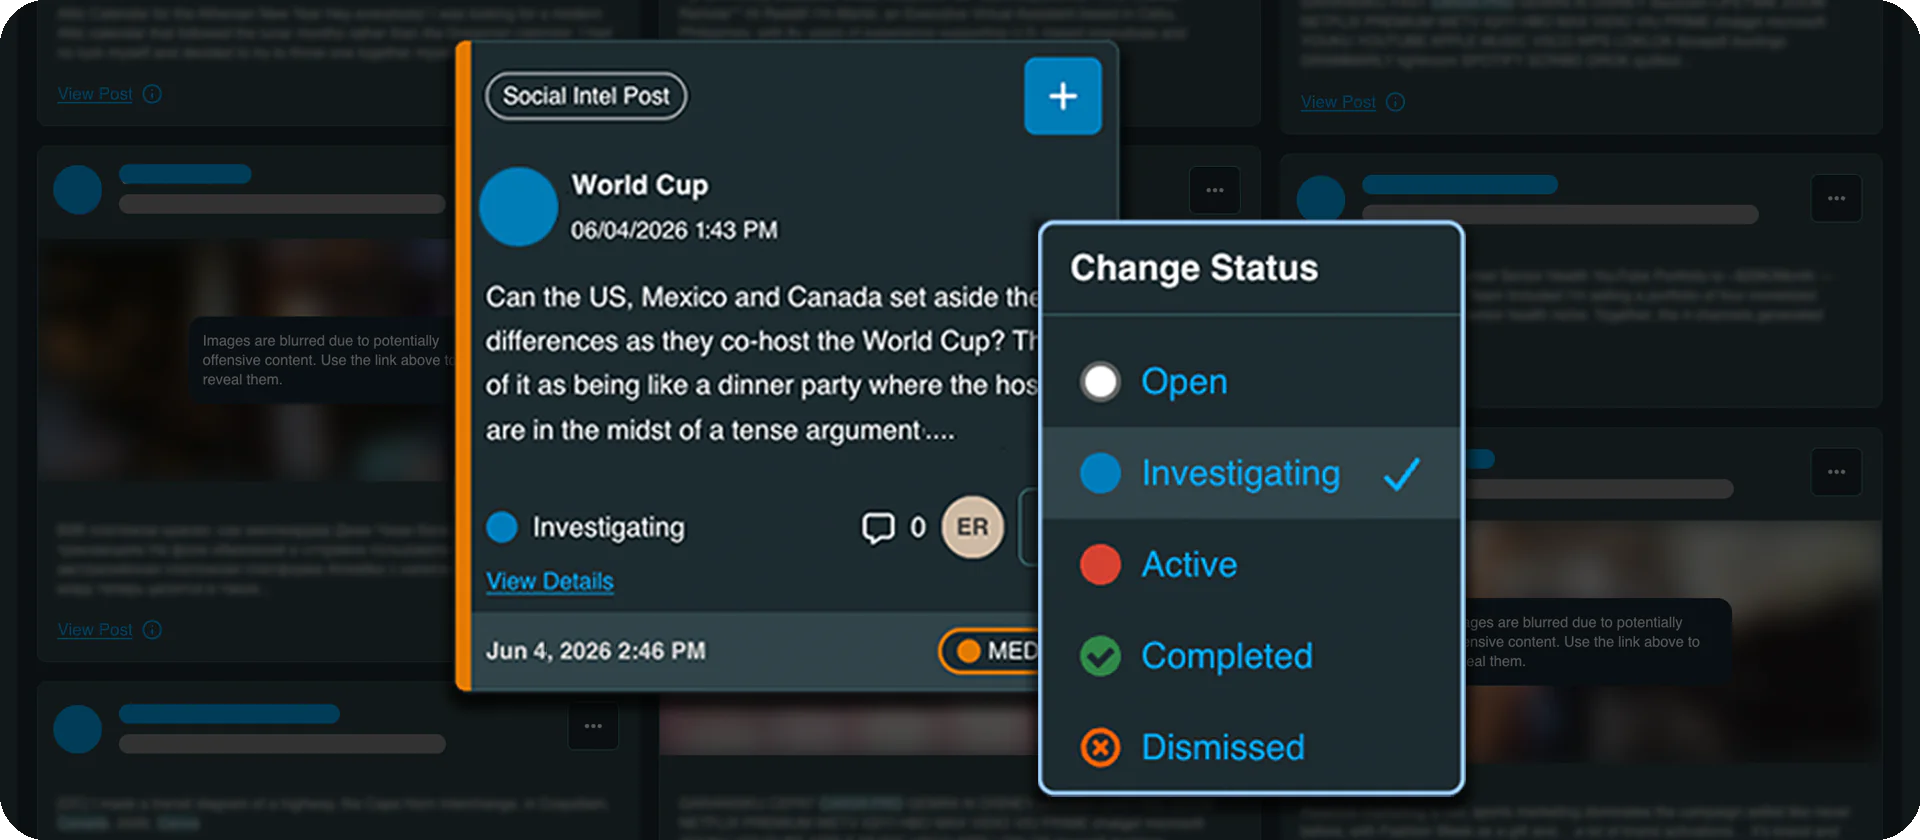Select the Investigating status option
The width and height of the screenshot is (1920, 840).
click(1250, 473)
